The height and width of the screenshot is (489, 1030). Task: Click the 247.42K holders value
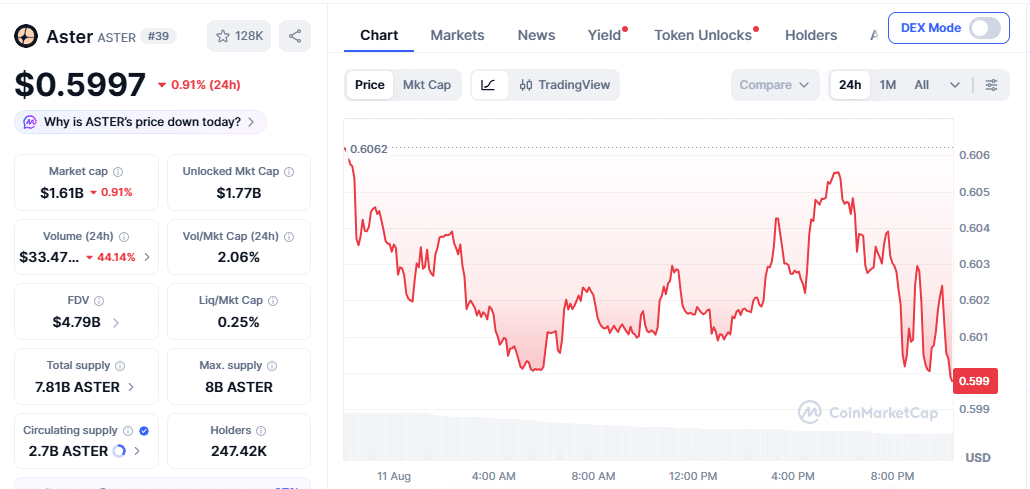point(239,451)
